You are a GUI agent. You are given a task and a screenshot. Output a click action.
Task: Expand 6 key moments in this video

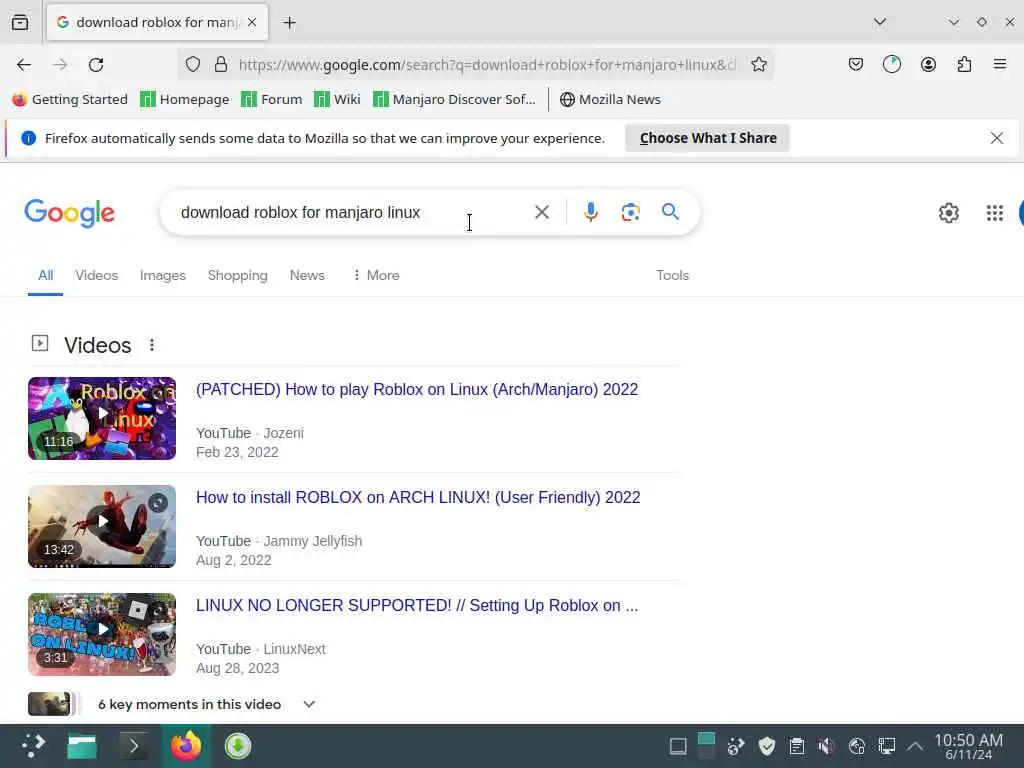pos(309,704)
